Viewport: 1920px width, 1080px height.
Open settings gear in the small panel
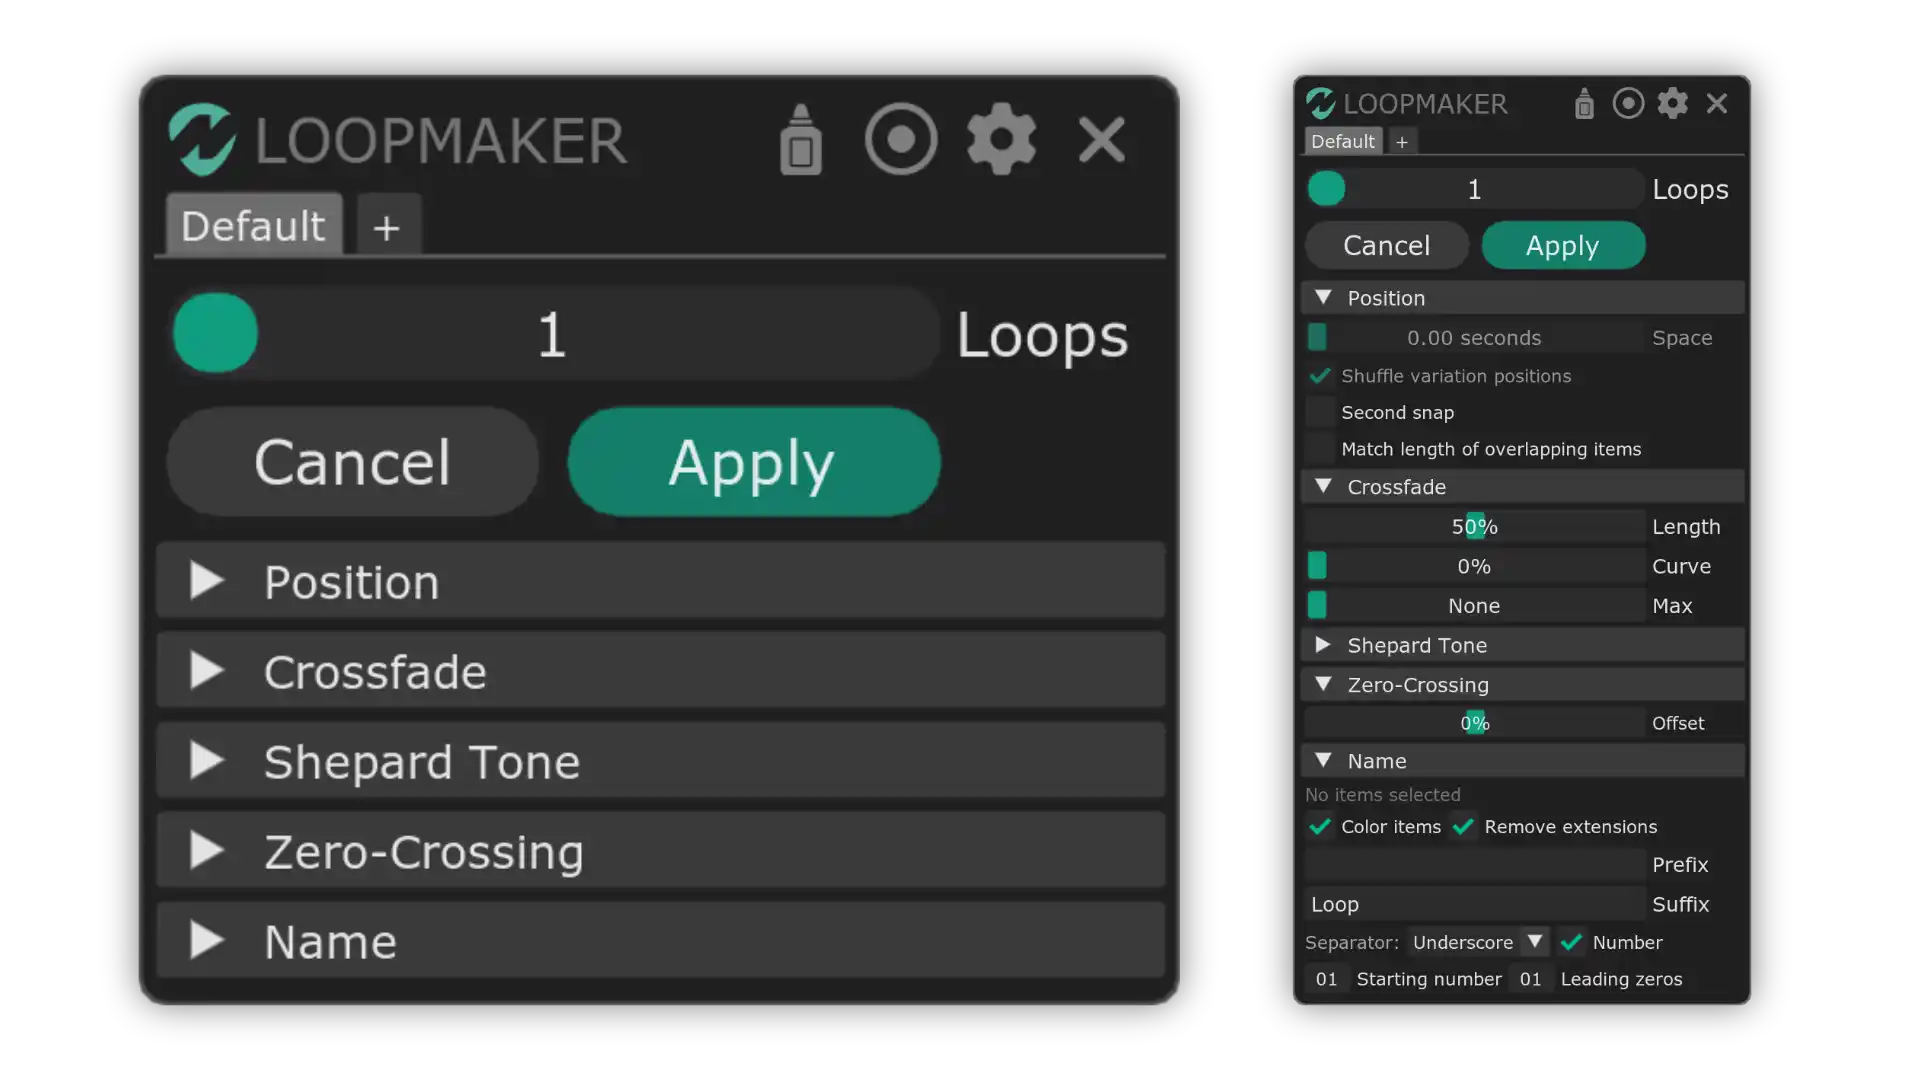(1672, 103)
